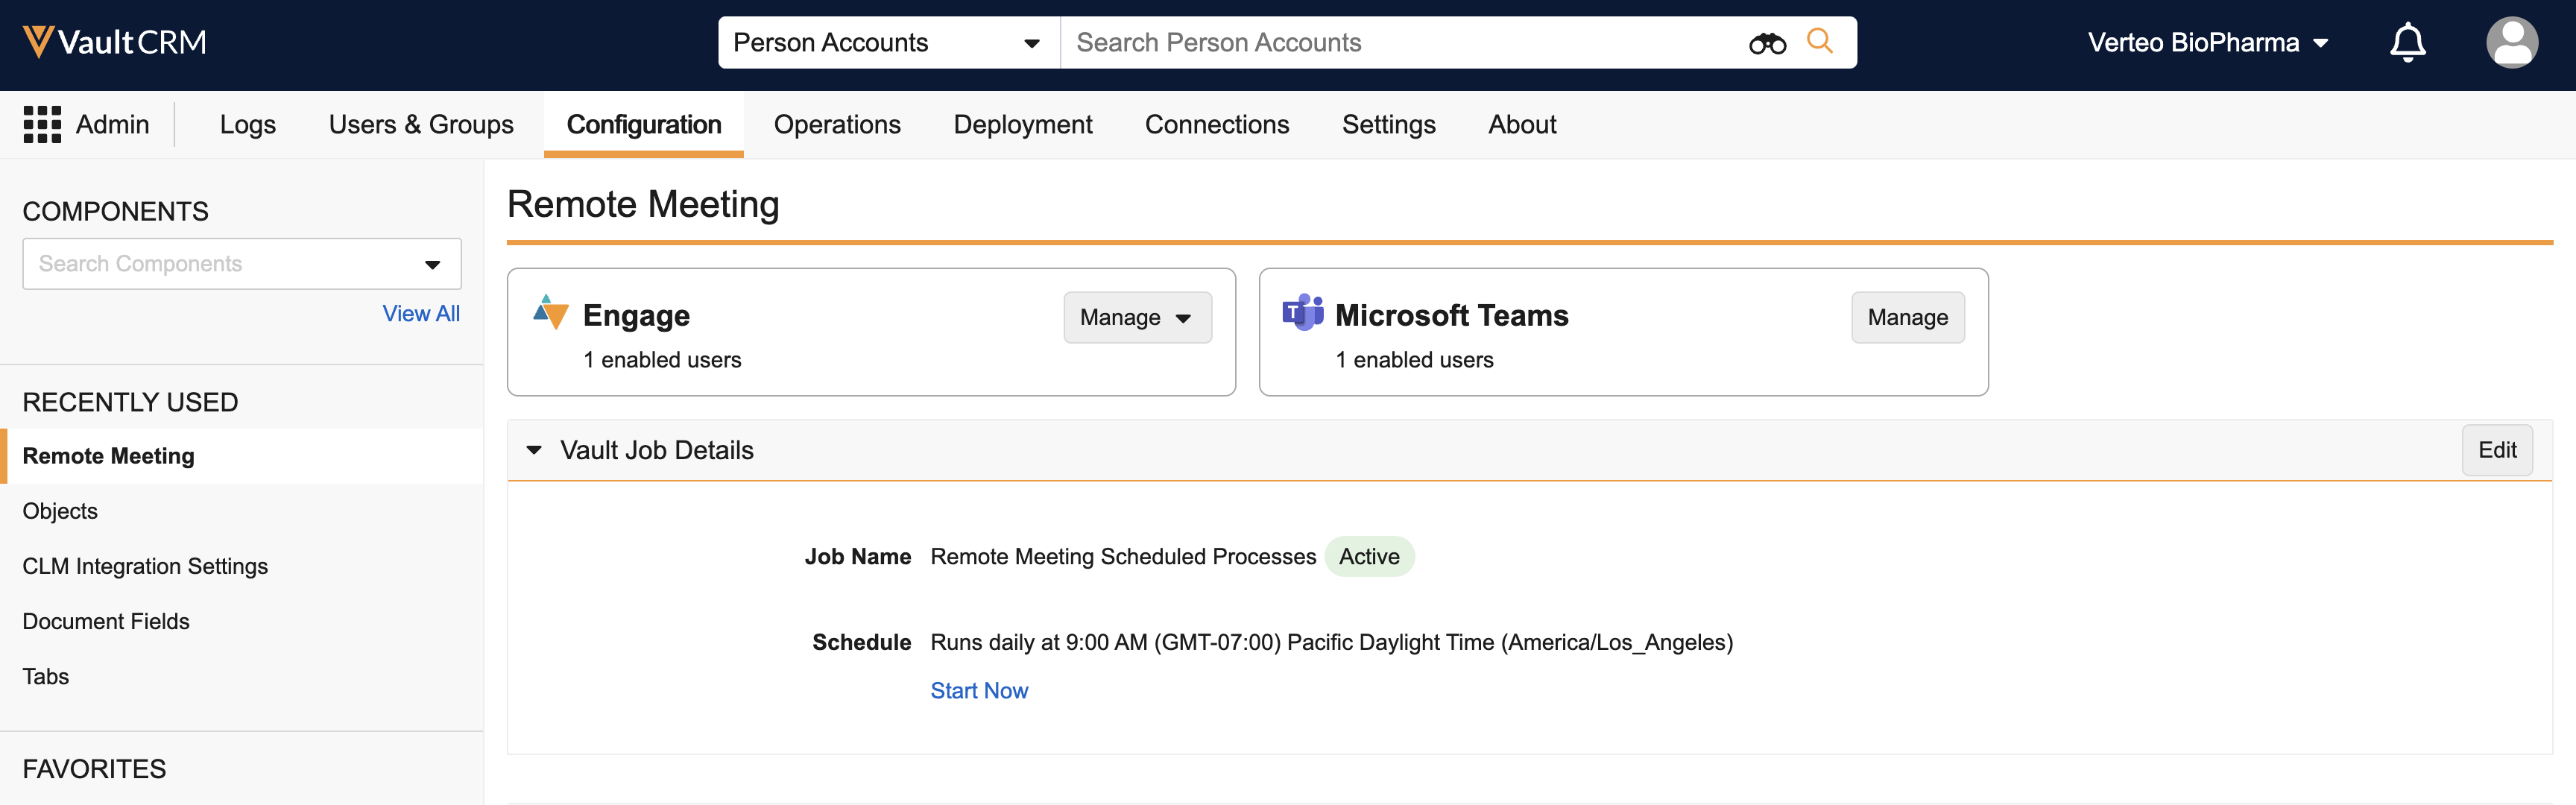This screenshot has width=2576, height=805.
Task: Expand the Verteo BioPharma vault selector
Action: [x=2207, y=43]
